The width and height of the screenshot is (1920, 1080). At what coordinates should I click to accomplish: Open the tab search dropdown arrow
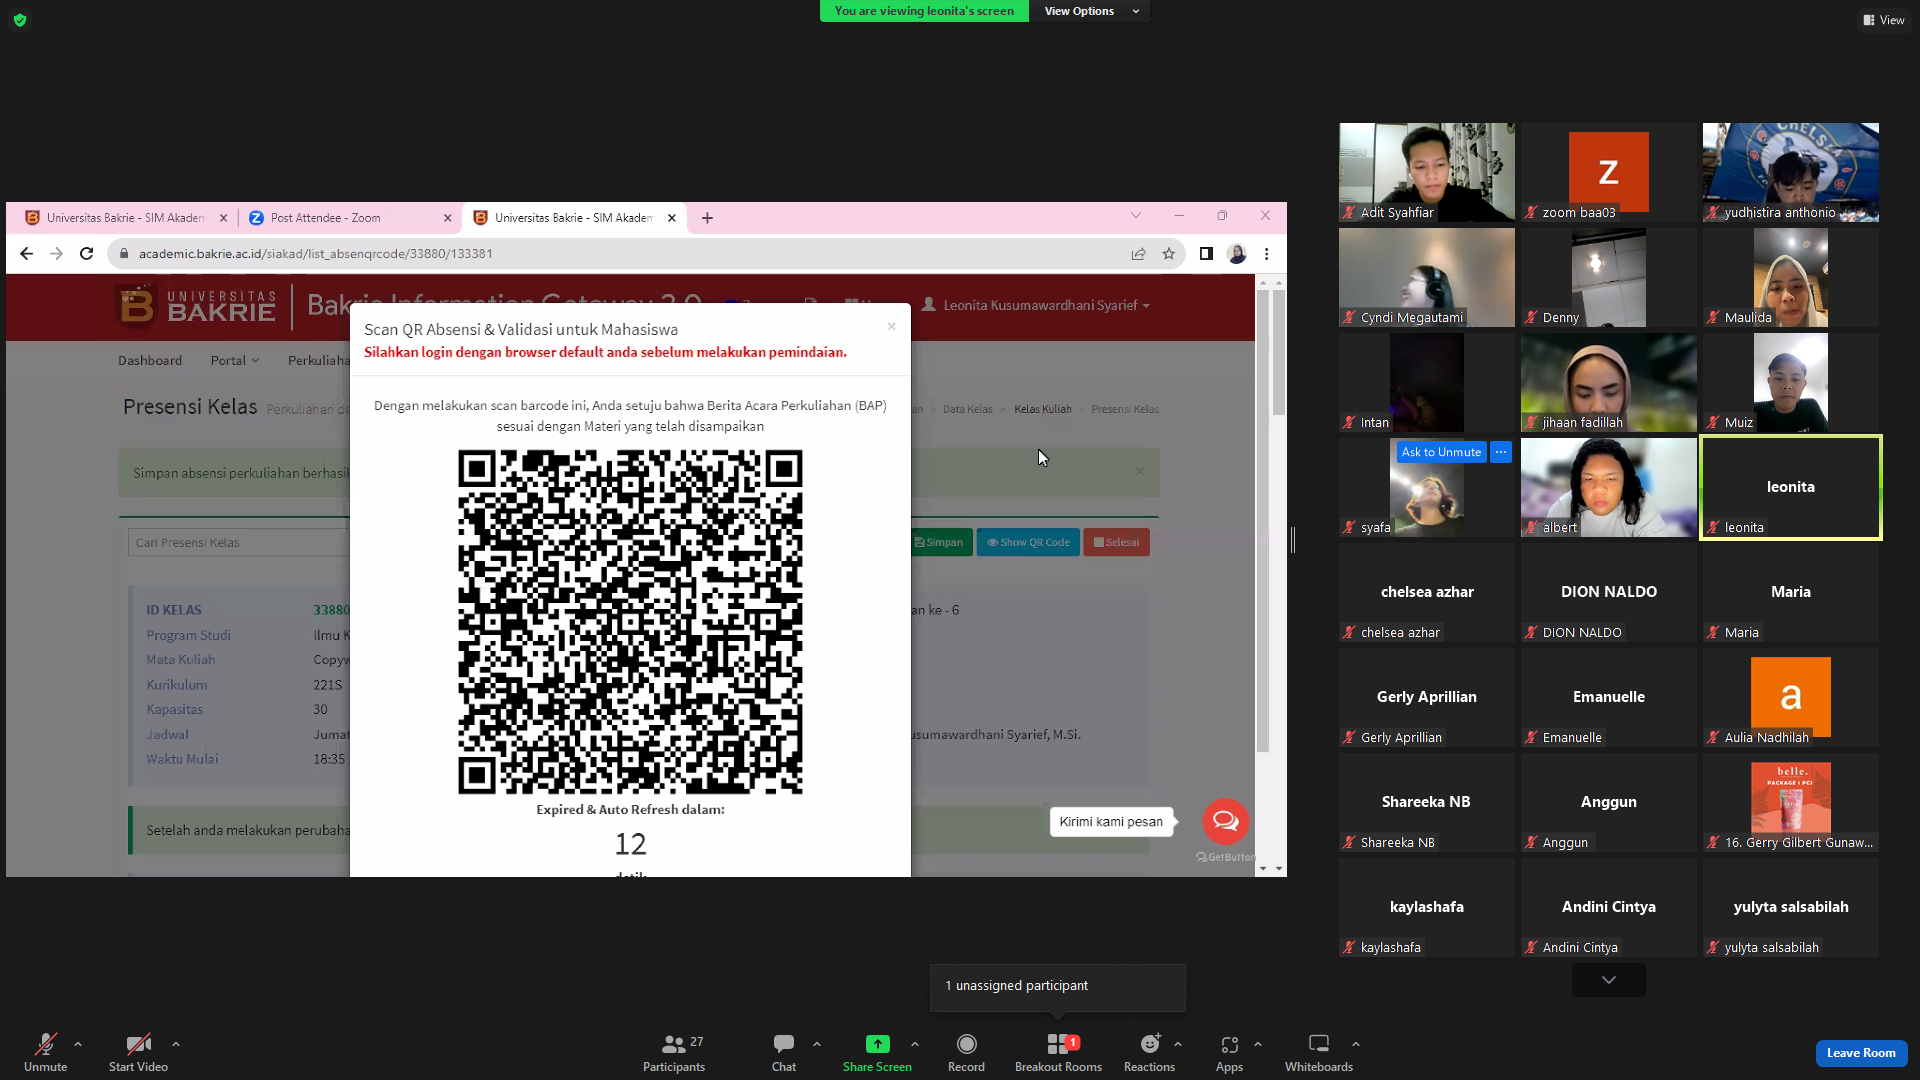pos(1136,216)
